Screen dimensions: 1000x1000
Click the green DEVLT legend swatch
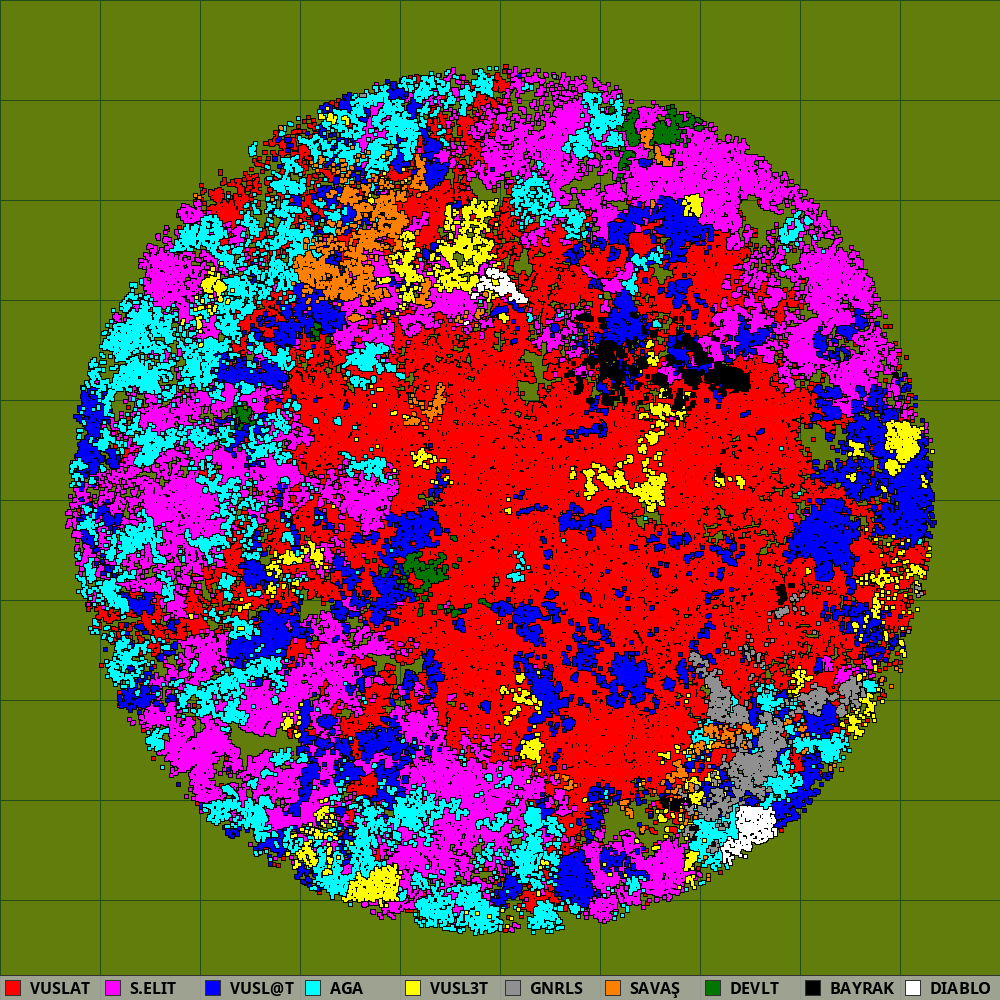[713, 988]
